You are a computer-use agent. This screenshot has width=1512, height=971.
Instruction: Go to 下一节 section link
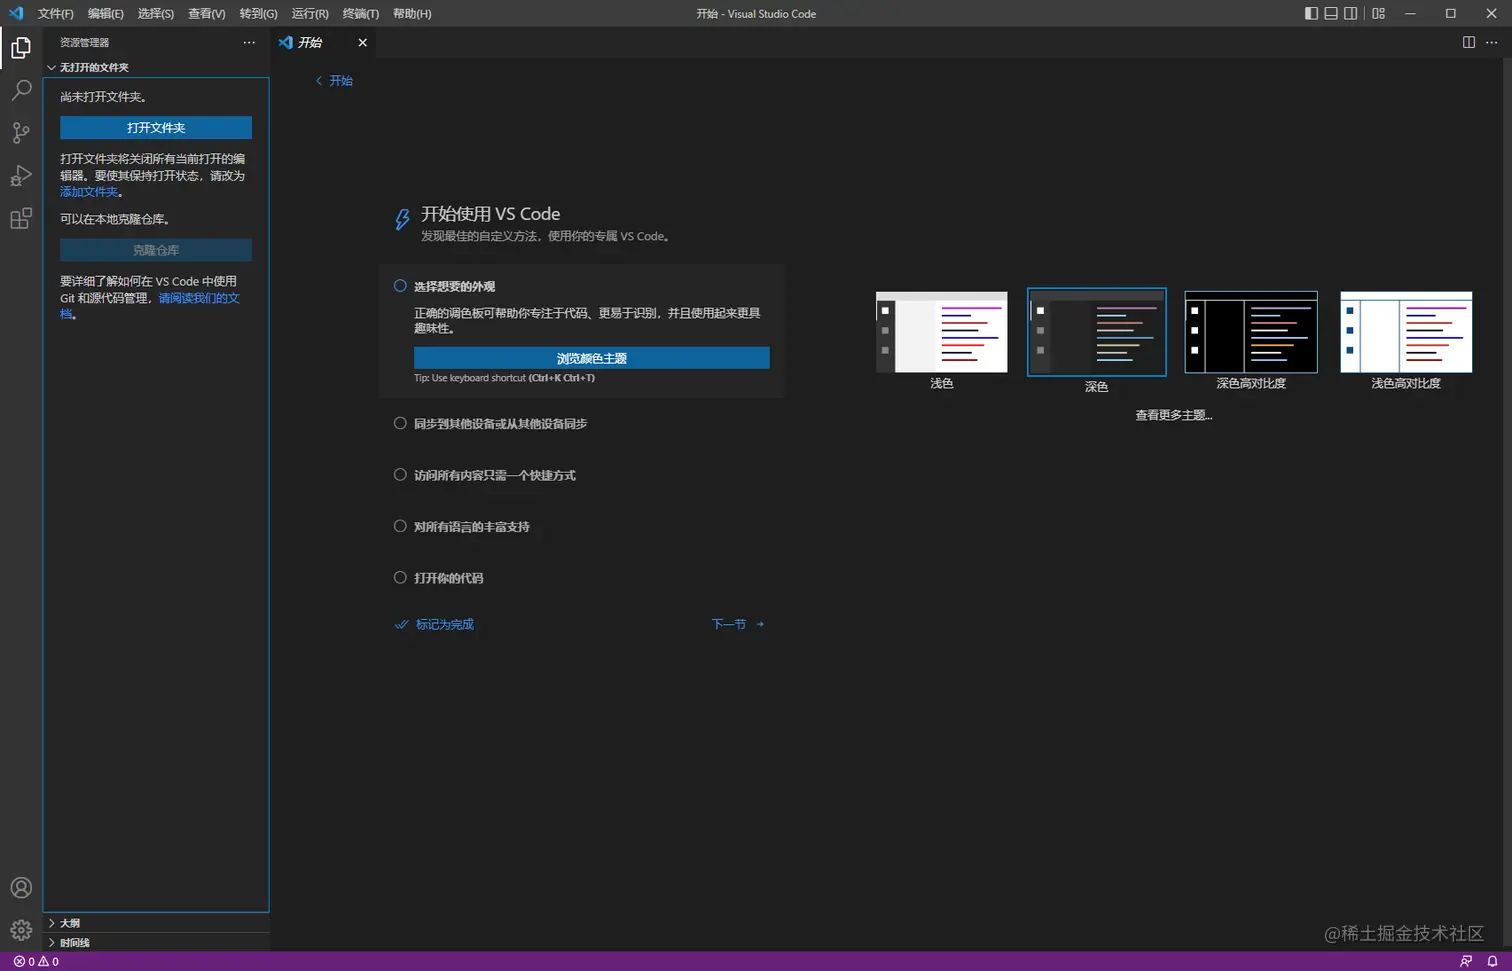738,624
